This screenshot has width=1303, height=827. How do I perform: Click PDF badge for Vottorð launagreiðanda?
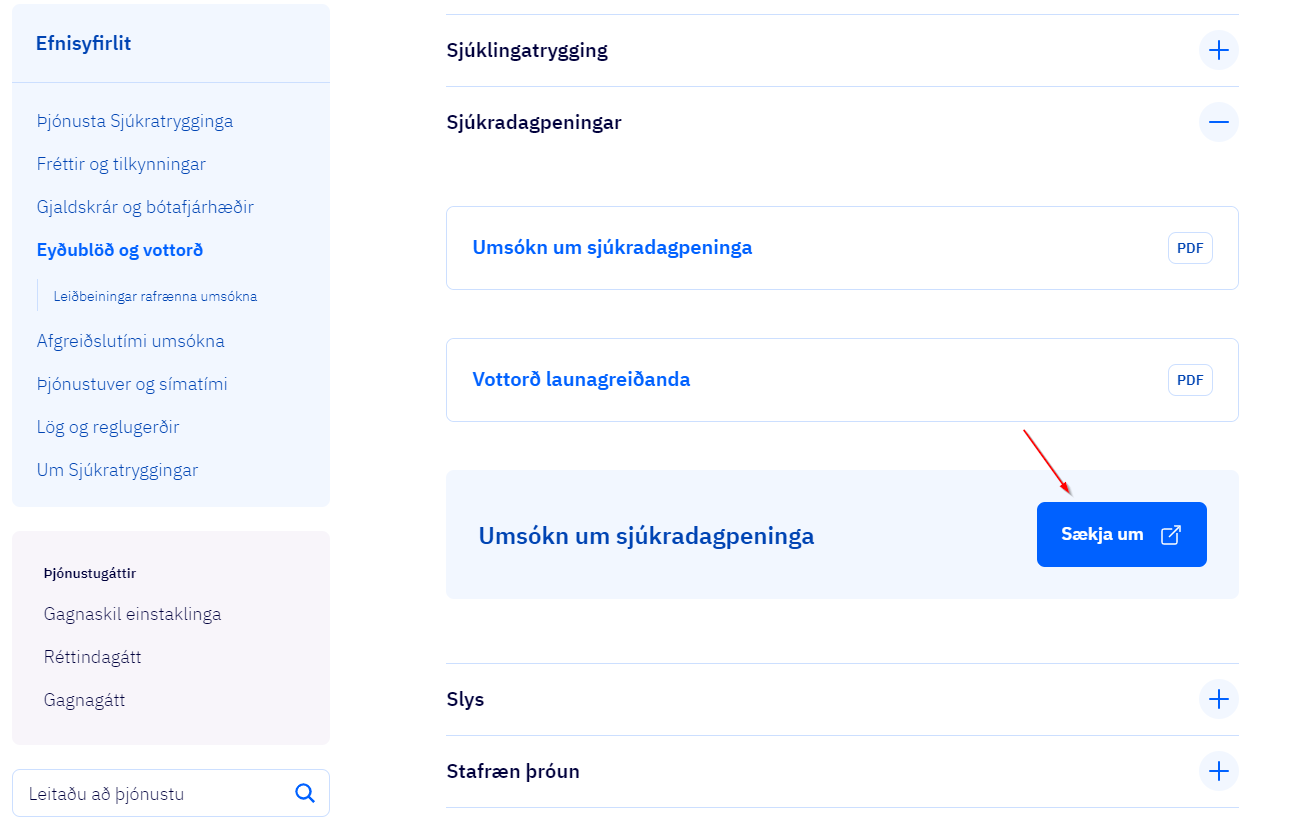click(x=1190, y=380)
